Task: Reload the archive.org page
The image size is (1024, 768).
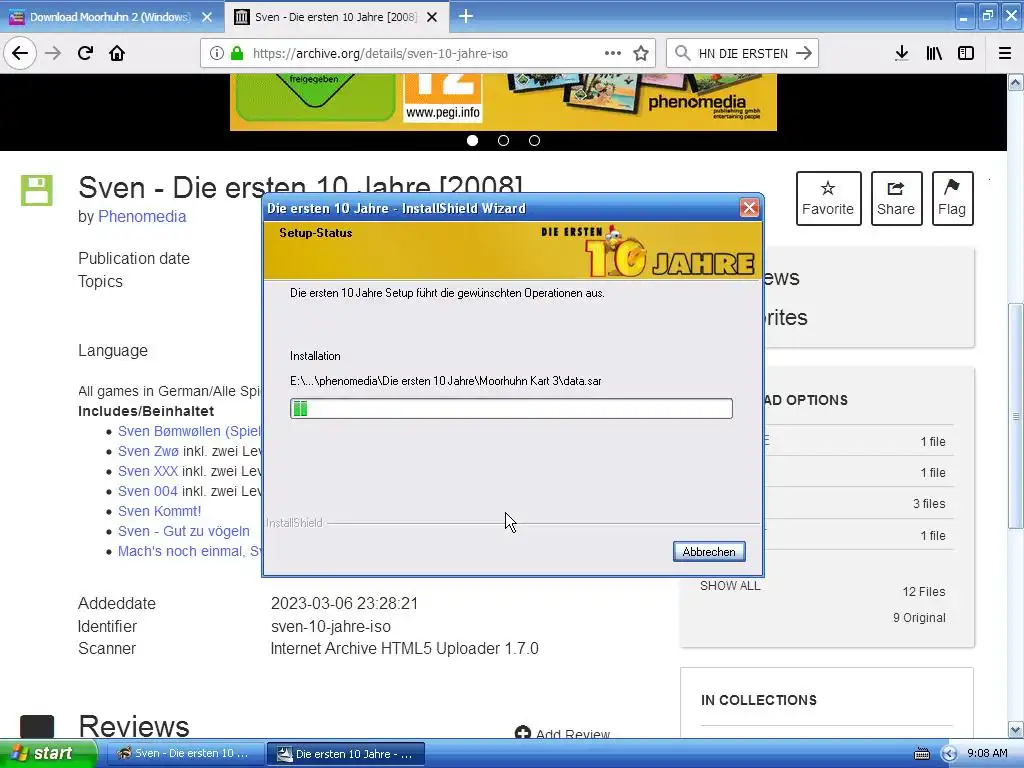Action: tap(85, 54)
